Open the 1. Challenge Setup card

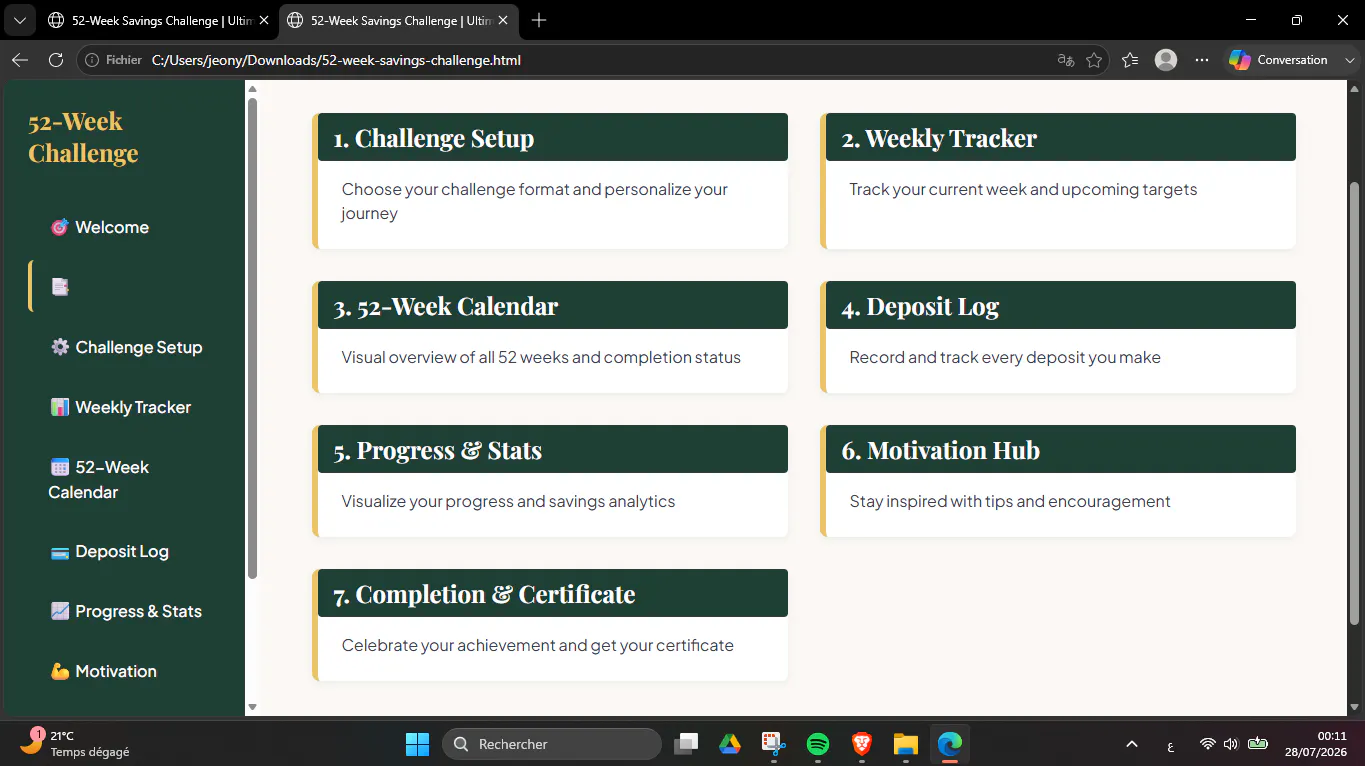[x=550, y=181]
